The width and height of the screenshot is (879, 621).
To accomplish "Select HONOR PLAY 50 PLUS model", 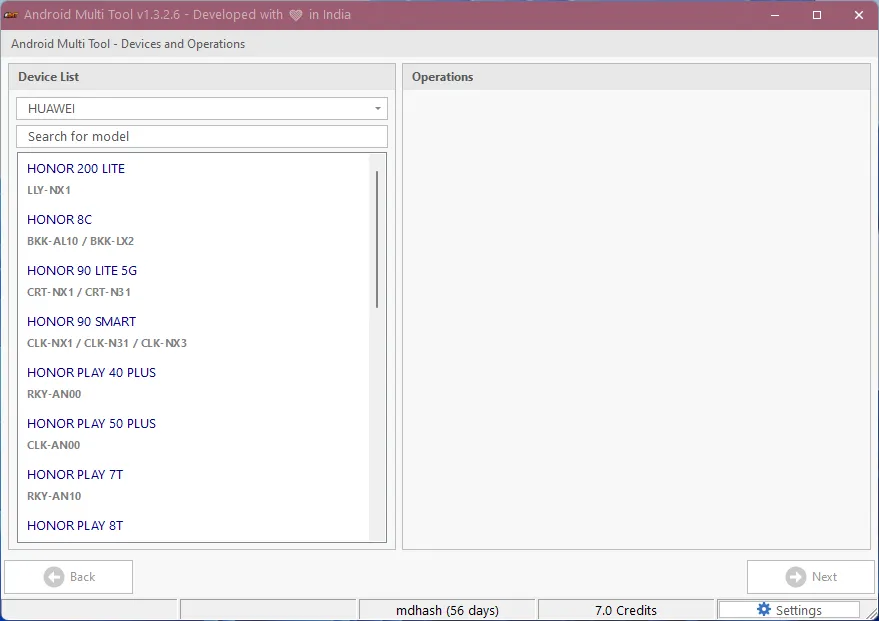I will coord(91,424).
